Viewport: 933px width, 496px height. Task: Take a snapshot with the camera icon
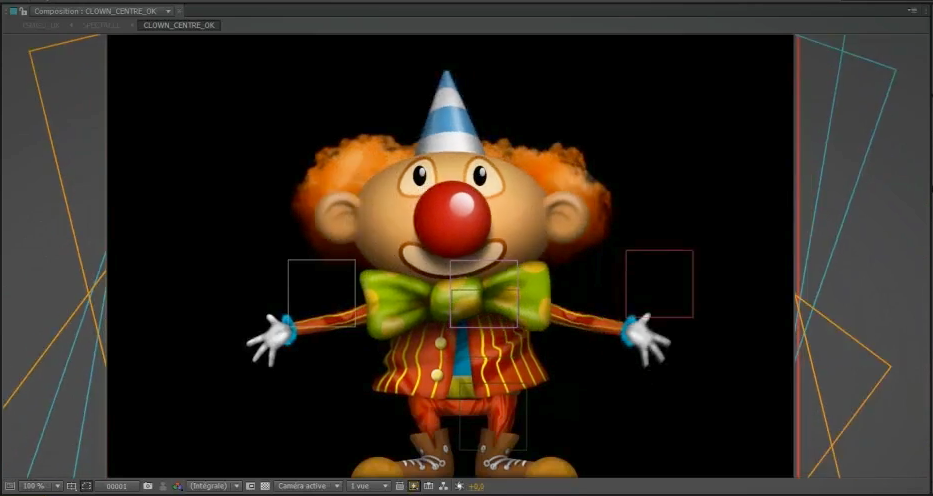coord(147,486)
